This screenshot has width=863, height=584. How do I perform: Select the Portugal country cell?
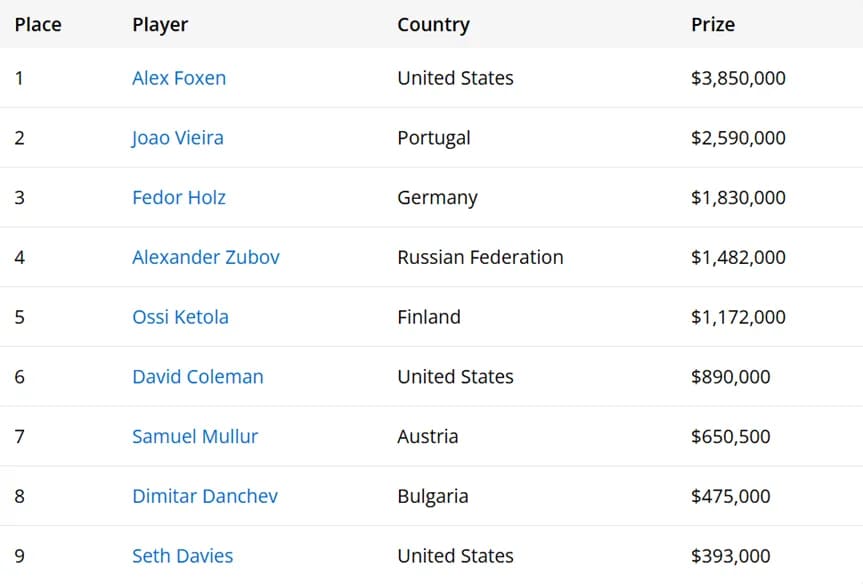coord(434,138)
